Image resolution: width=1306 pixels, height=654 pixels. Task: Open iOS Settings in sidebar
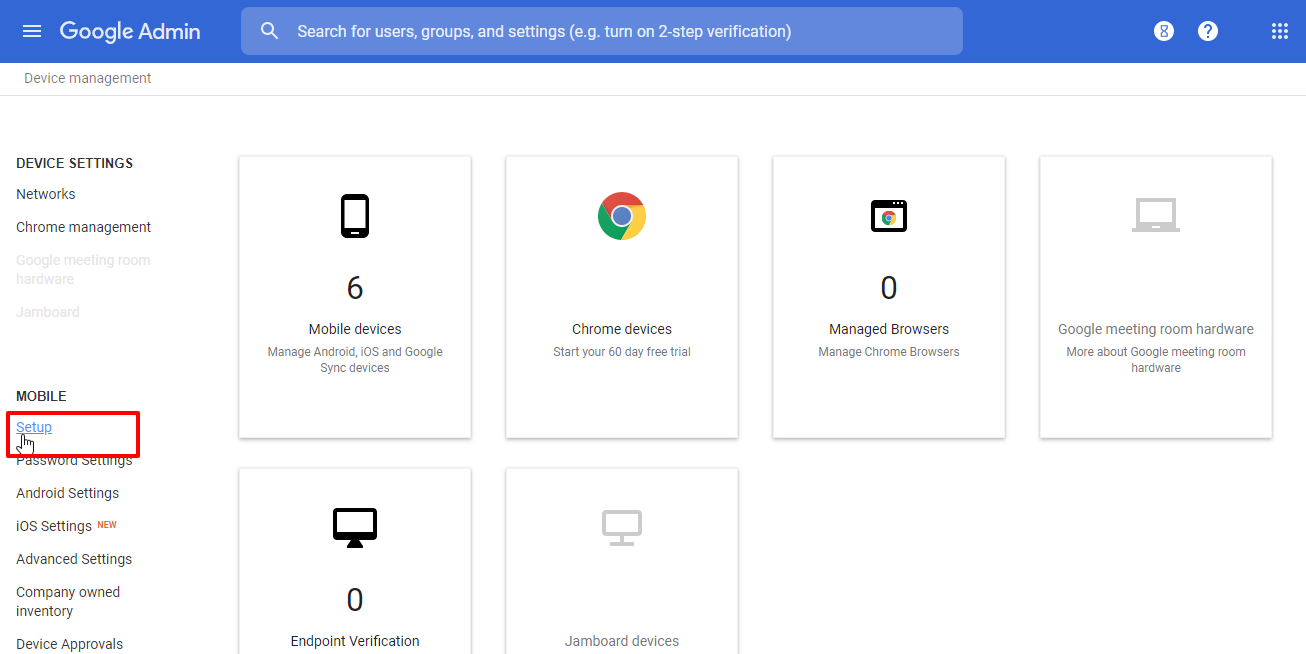point(54,526)
